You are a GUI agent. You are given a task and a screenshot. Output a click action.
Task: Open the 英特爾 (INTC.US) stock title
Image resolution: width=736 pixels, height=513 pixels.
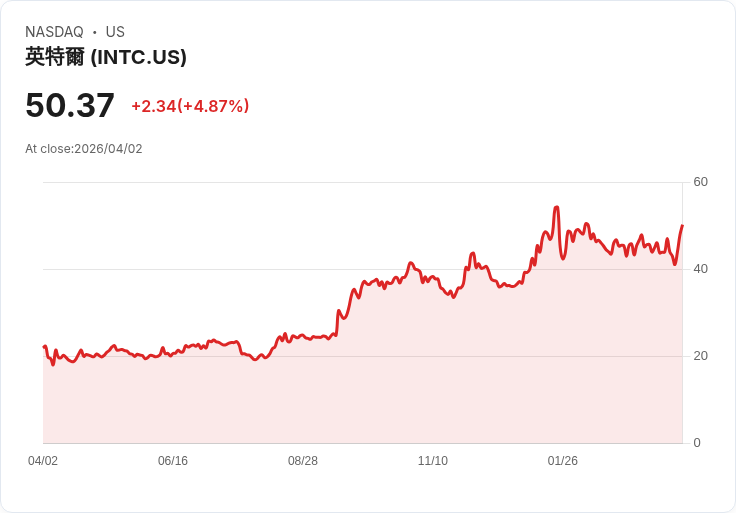tap(106, 57)
